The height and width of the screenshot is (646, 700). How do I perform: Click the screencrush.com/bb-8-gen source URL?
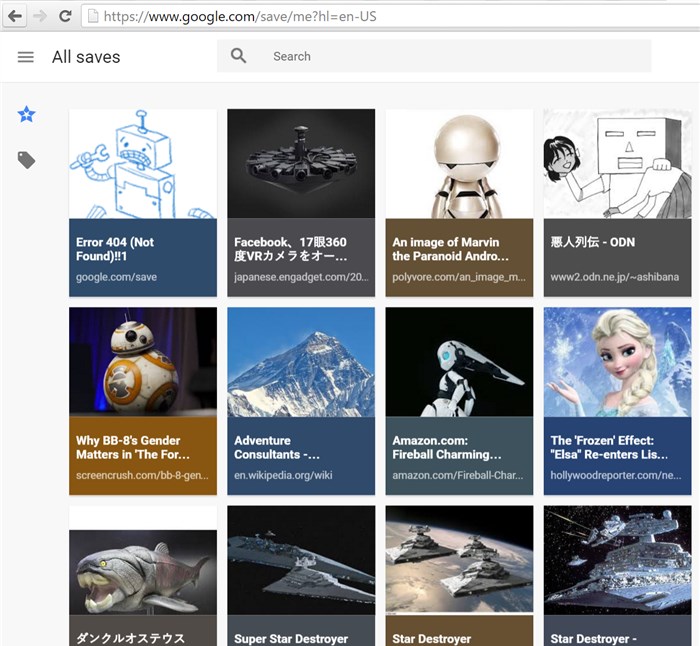pyautogui.click(x=142, y=475)
